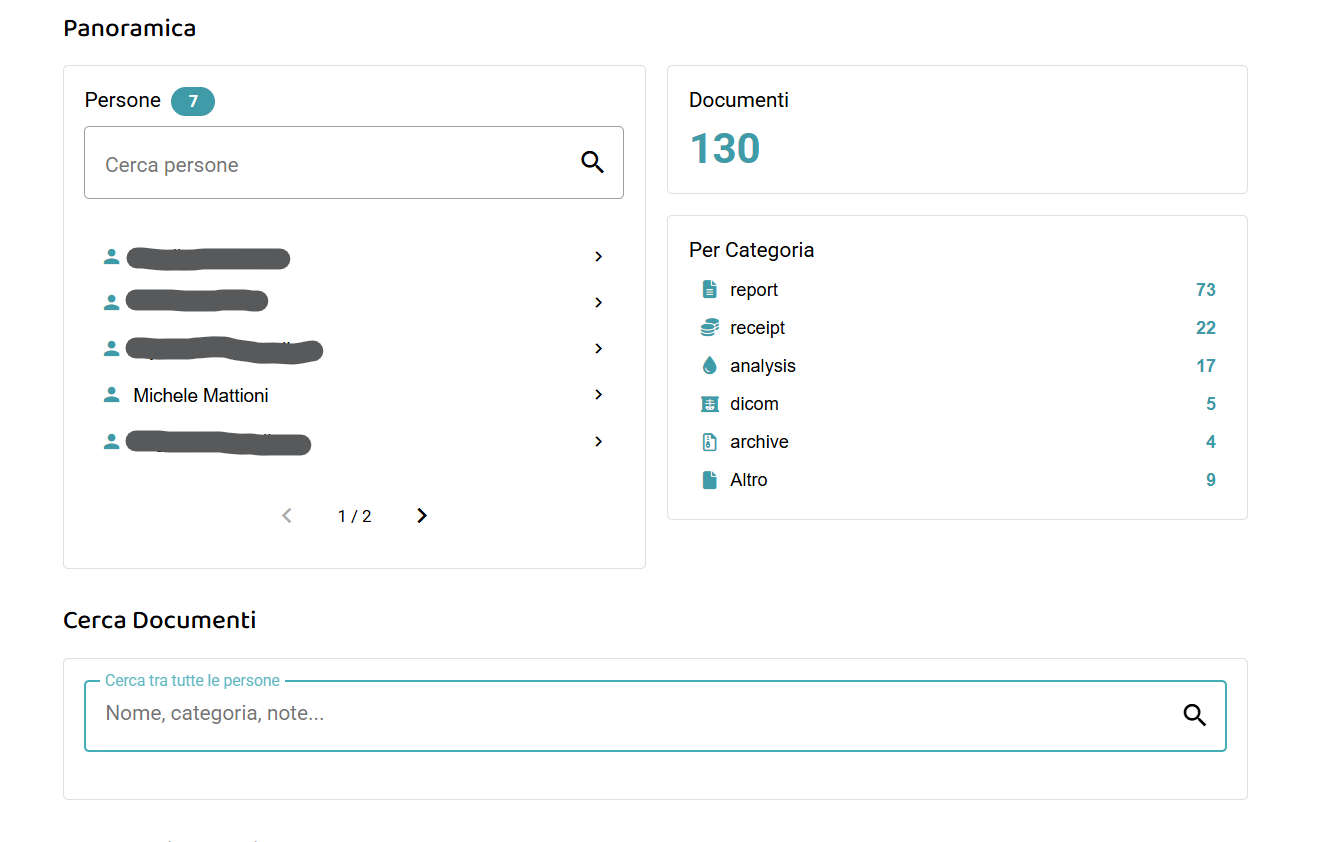Click the analysis droplet icon
Image resolution: width=1324 pixels, height=842 pixels.
pyautogui.click(x=710, y=366)
